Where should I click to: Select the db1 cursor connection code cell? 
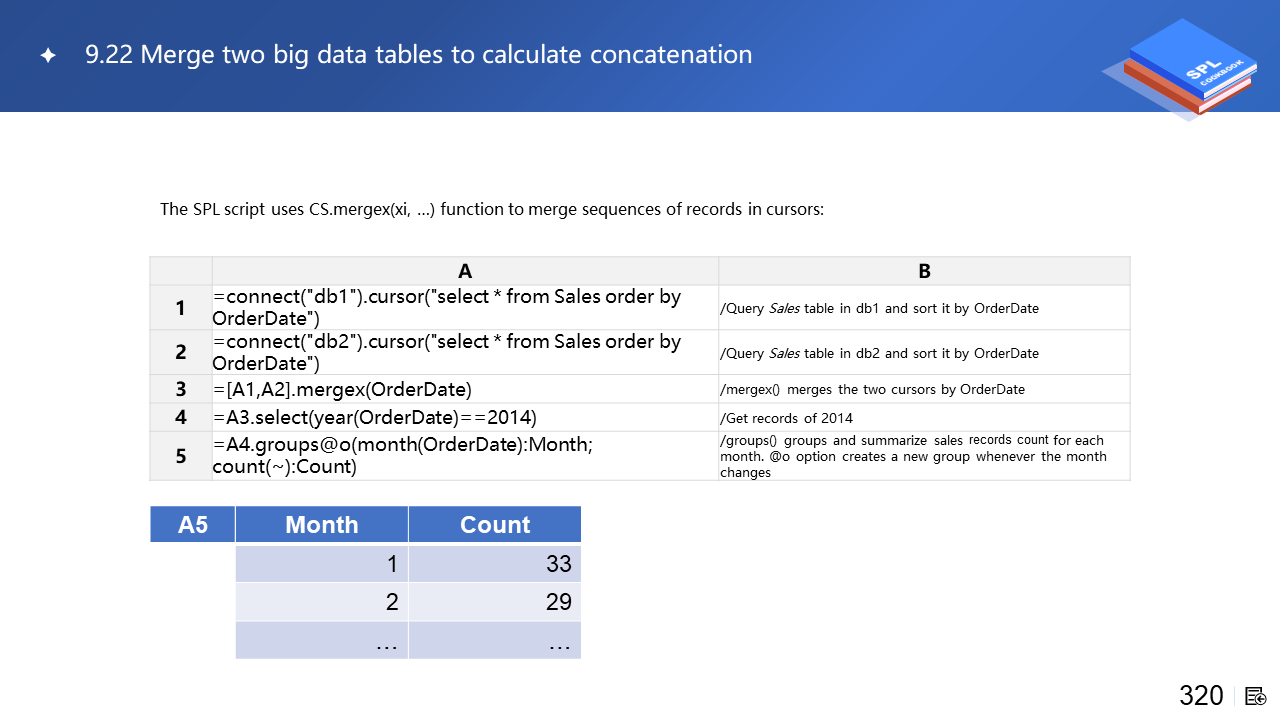click(x=465, y=308)
